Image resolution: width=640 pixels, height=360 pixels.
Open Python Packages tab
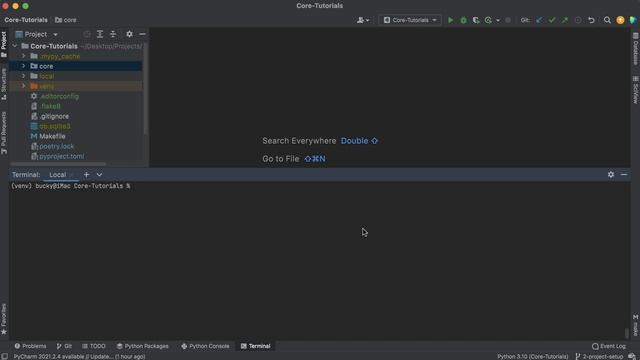coord(142,346)
